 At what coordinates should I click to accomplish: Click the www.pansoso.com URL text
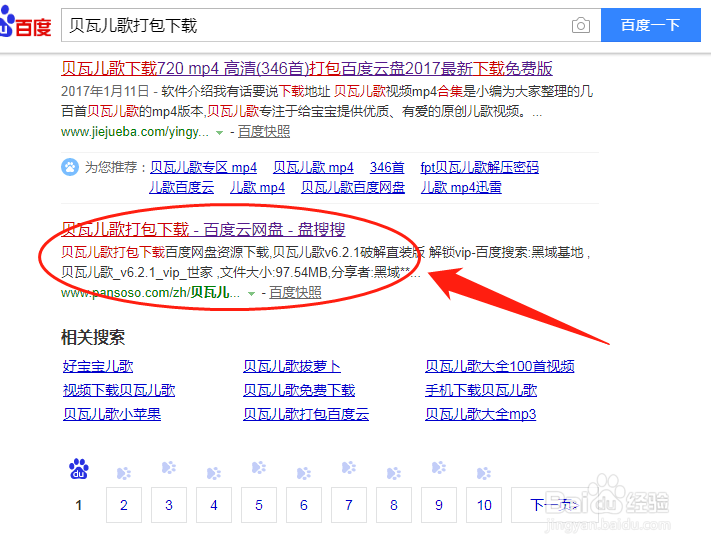click(x=151, y=292)
